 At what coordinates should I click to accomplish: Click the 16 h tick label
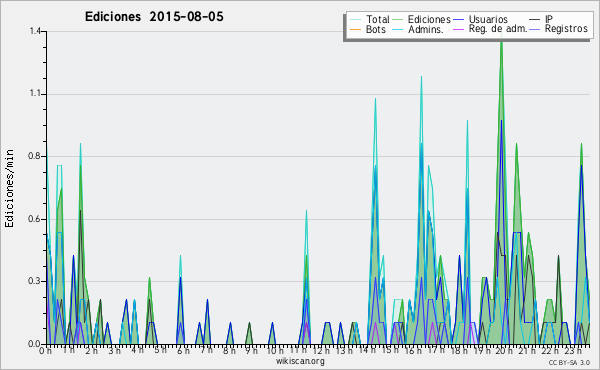coord(412,351)
